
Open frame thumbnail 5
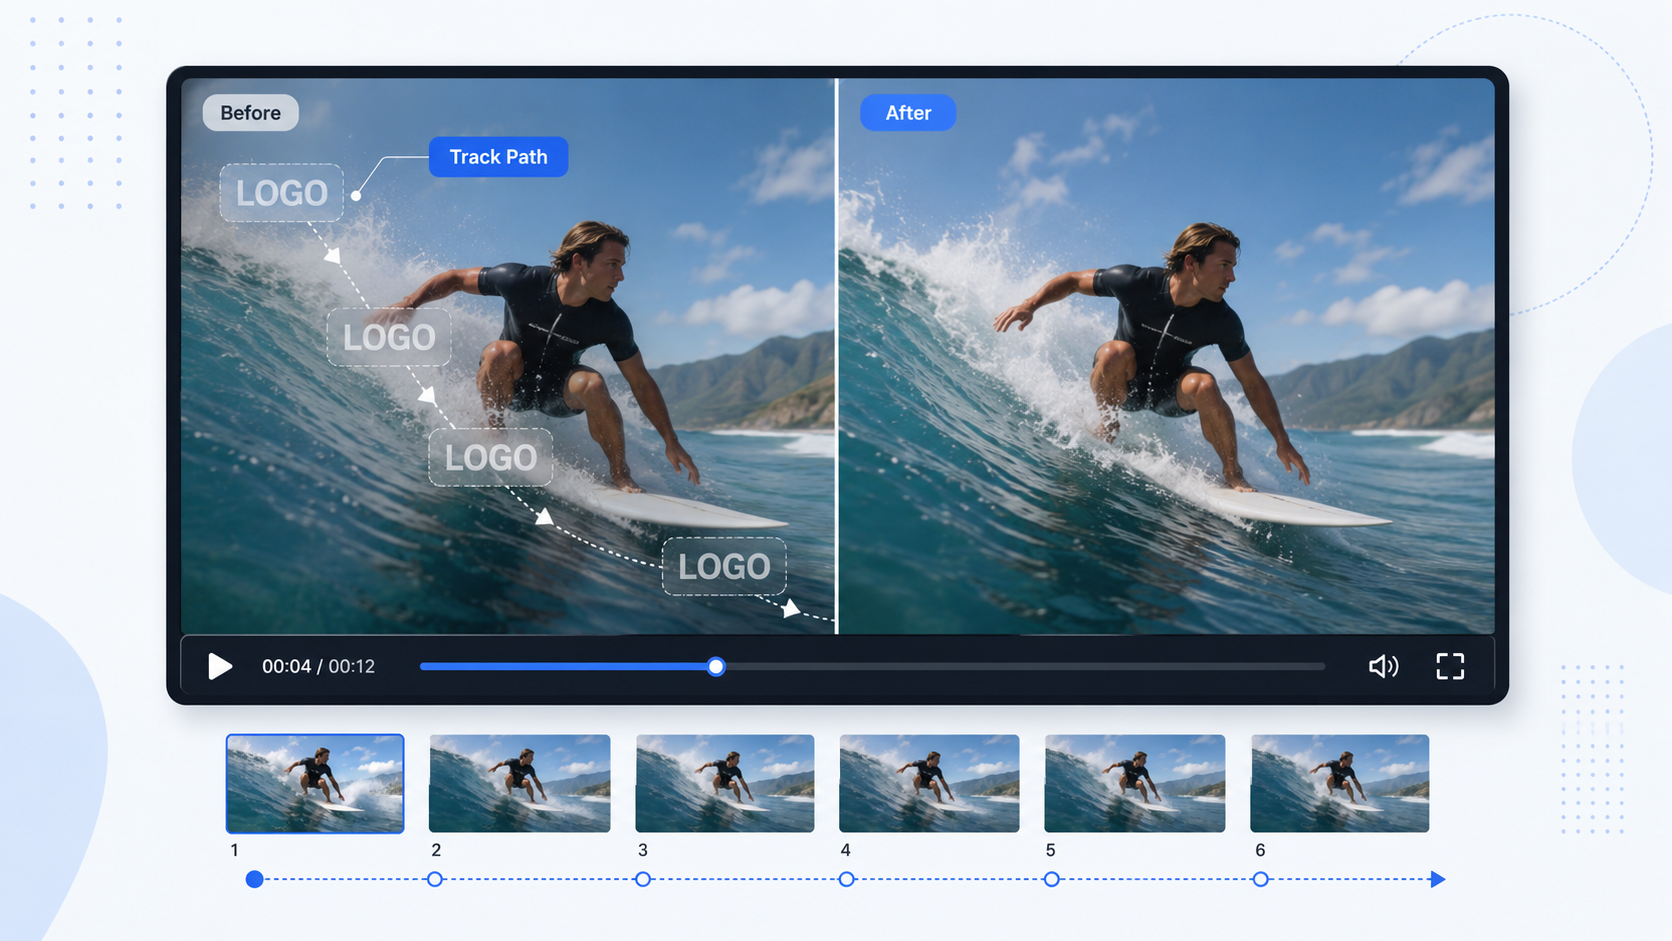coord(1135,784)
